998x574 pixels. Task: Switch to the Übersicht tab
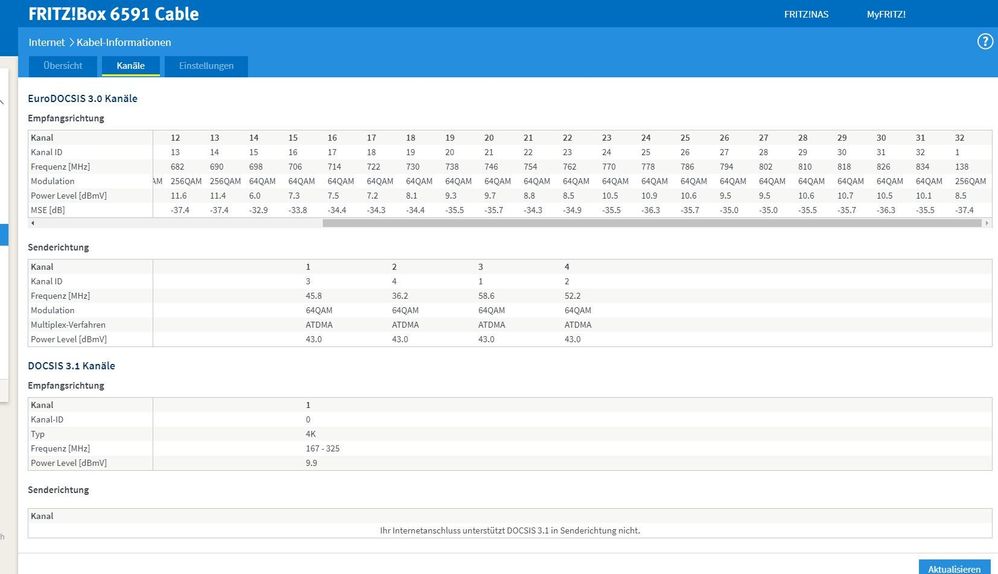tap(63, 66)
